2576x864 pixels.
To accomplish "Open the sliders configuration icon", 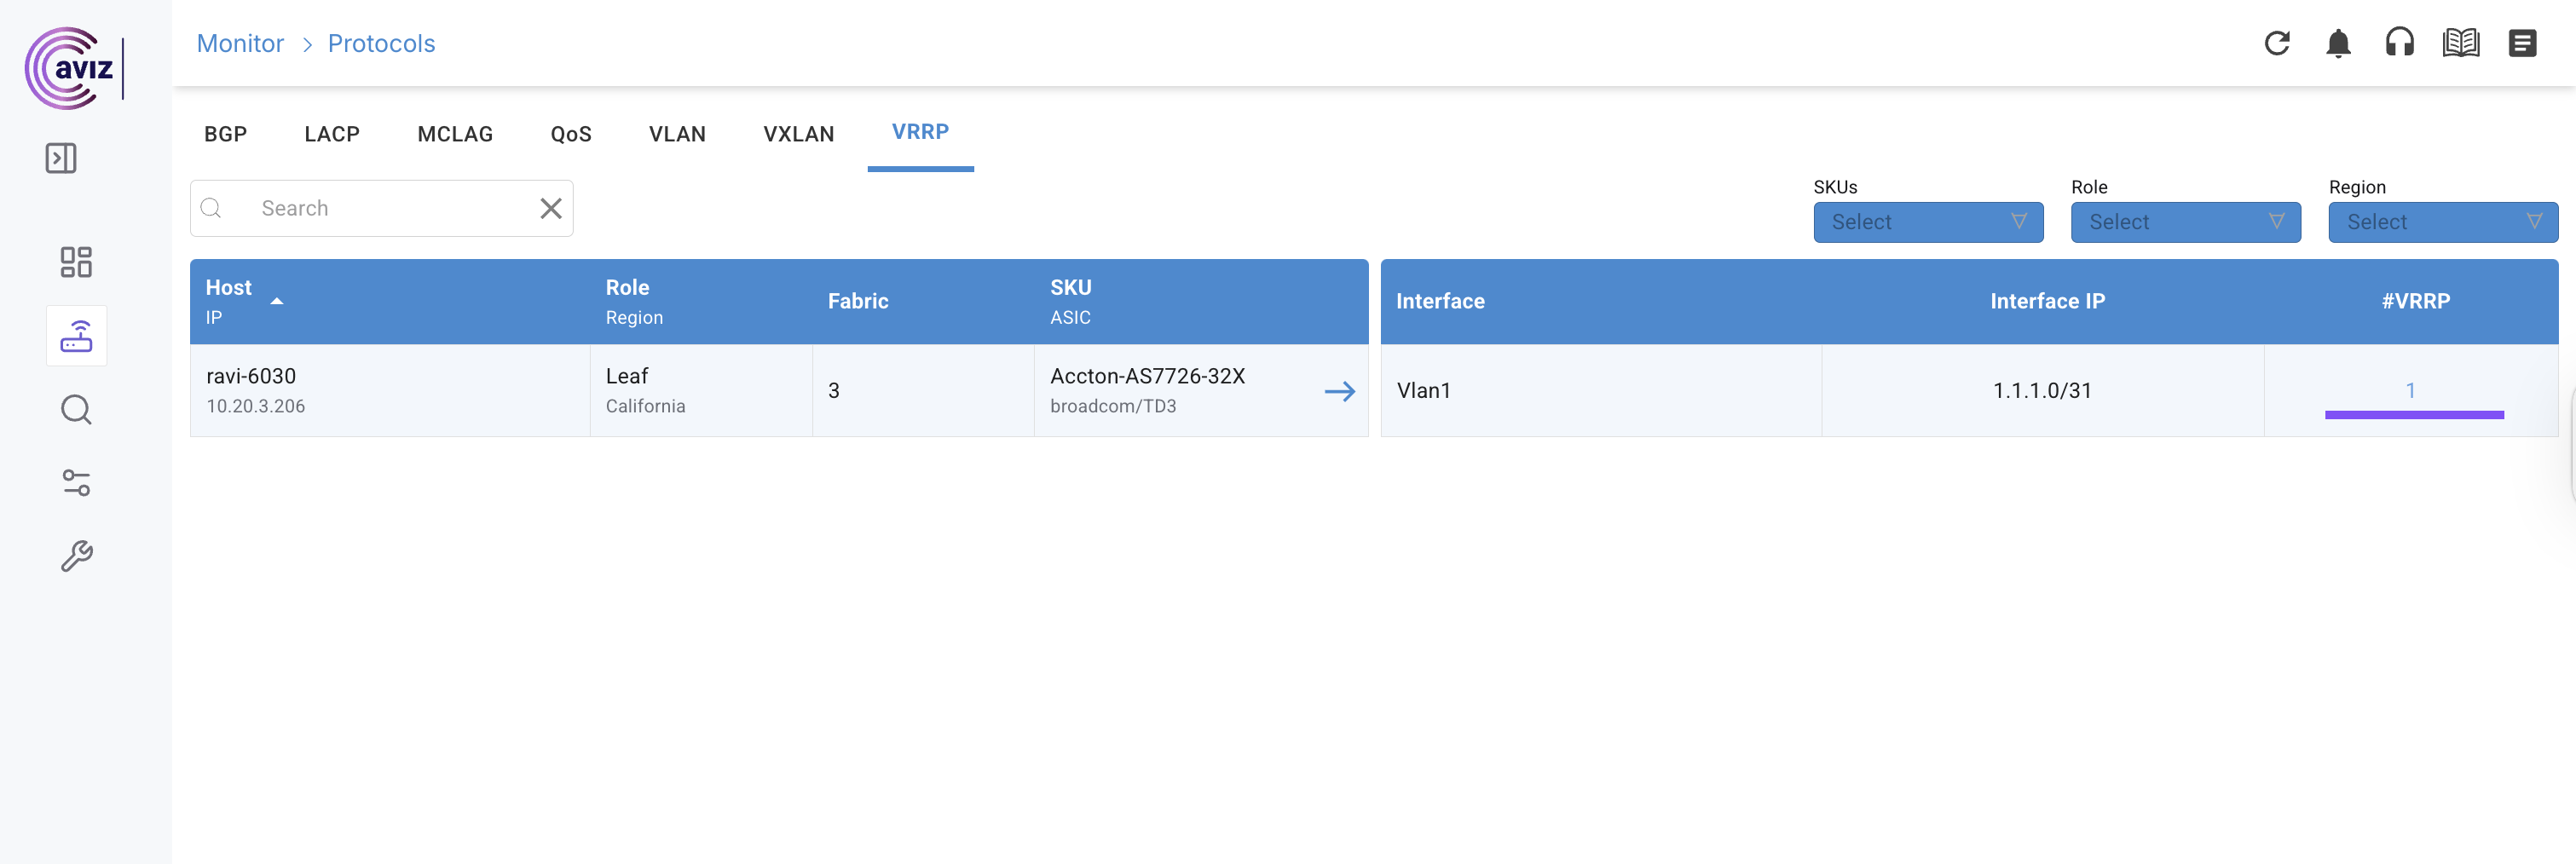I will pyautogui.click(x=76, y=483).
